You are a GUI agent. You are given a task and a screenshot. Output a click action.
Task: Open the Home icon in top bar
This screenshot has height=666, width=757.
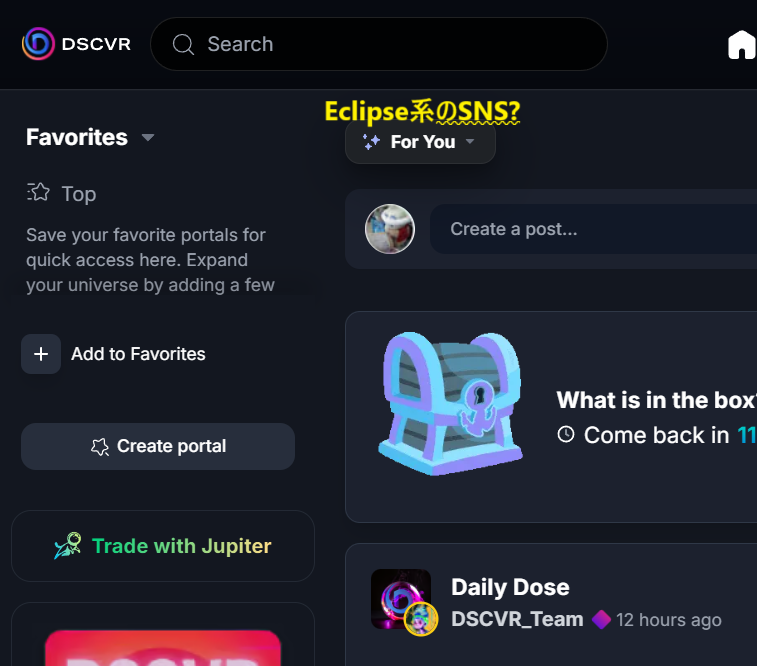click(742, 45)
